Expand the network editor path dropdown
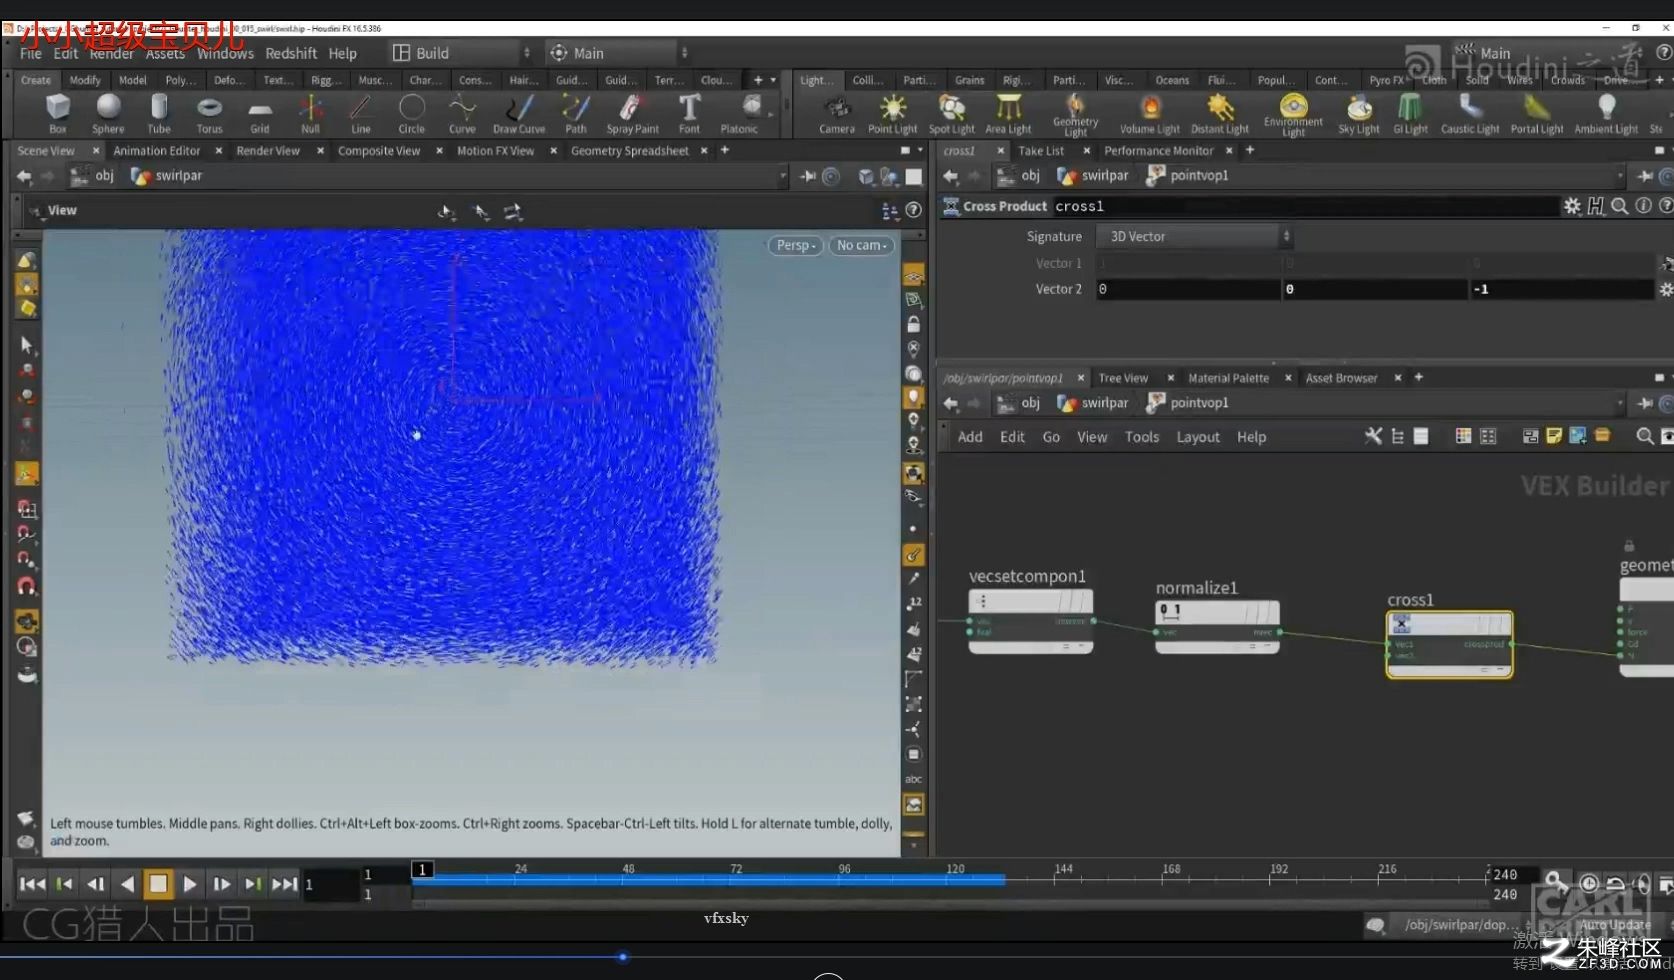The width and height of the screenshot is (1674, 980). [1620, 403]
